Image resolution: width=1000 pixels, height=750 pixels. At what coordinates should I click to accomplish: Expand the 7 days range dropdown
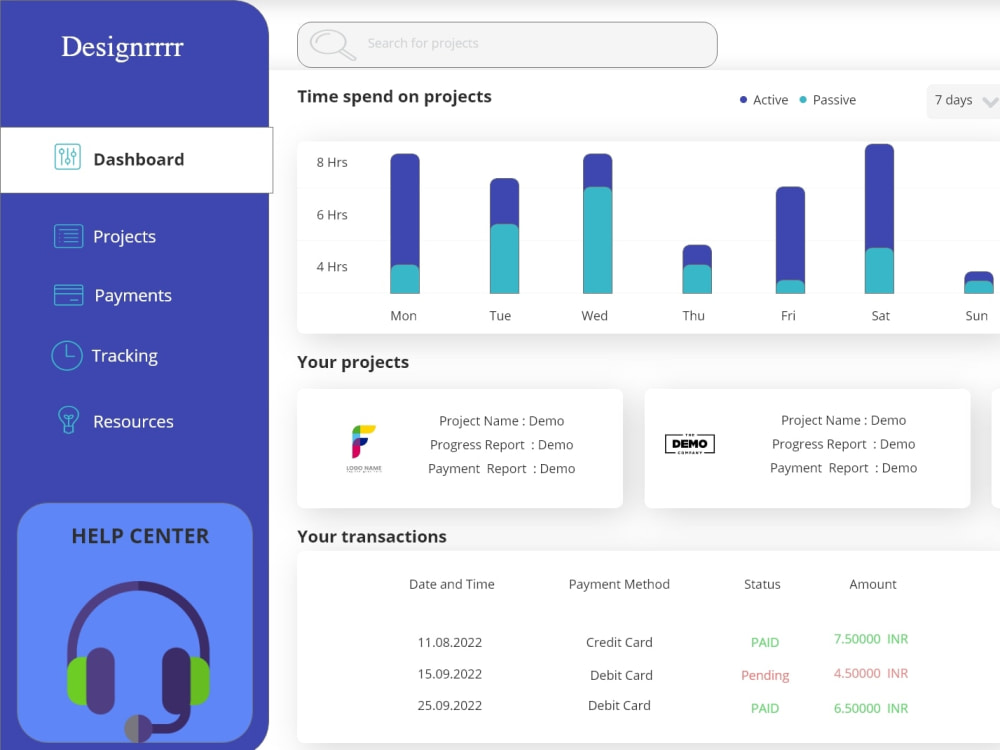[963, 101]
